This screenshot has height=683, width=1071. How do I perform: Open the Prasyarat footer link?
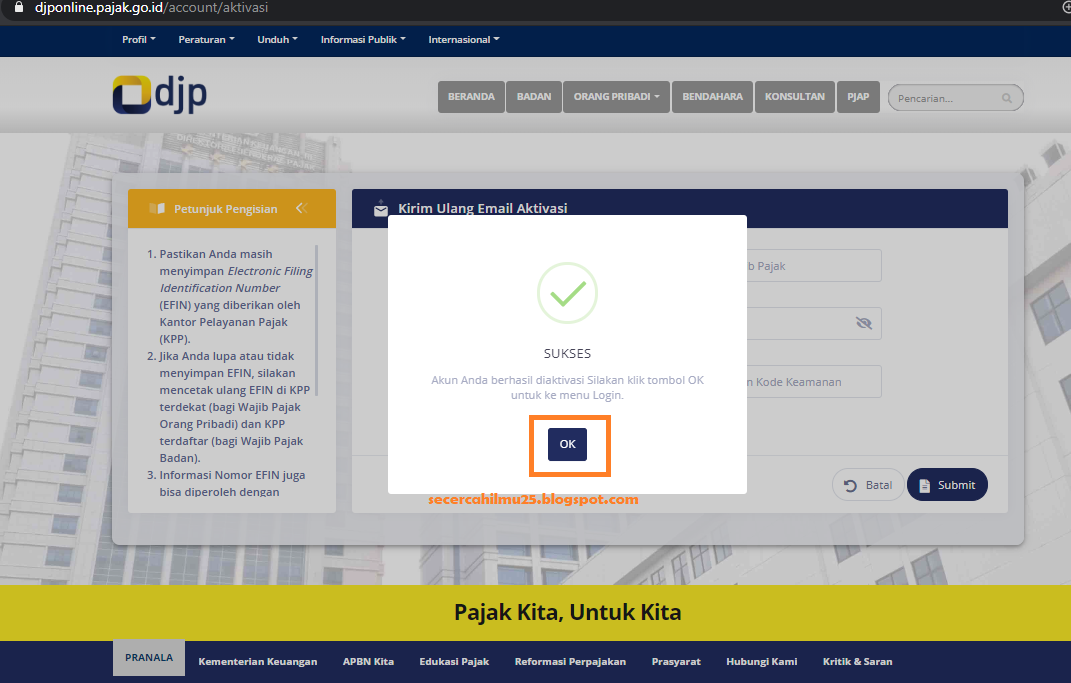pos(676,662)
